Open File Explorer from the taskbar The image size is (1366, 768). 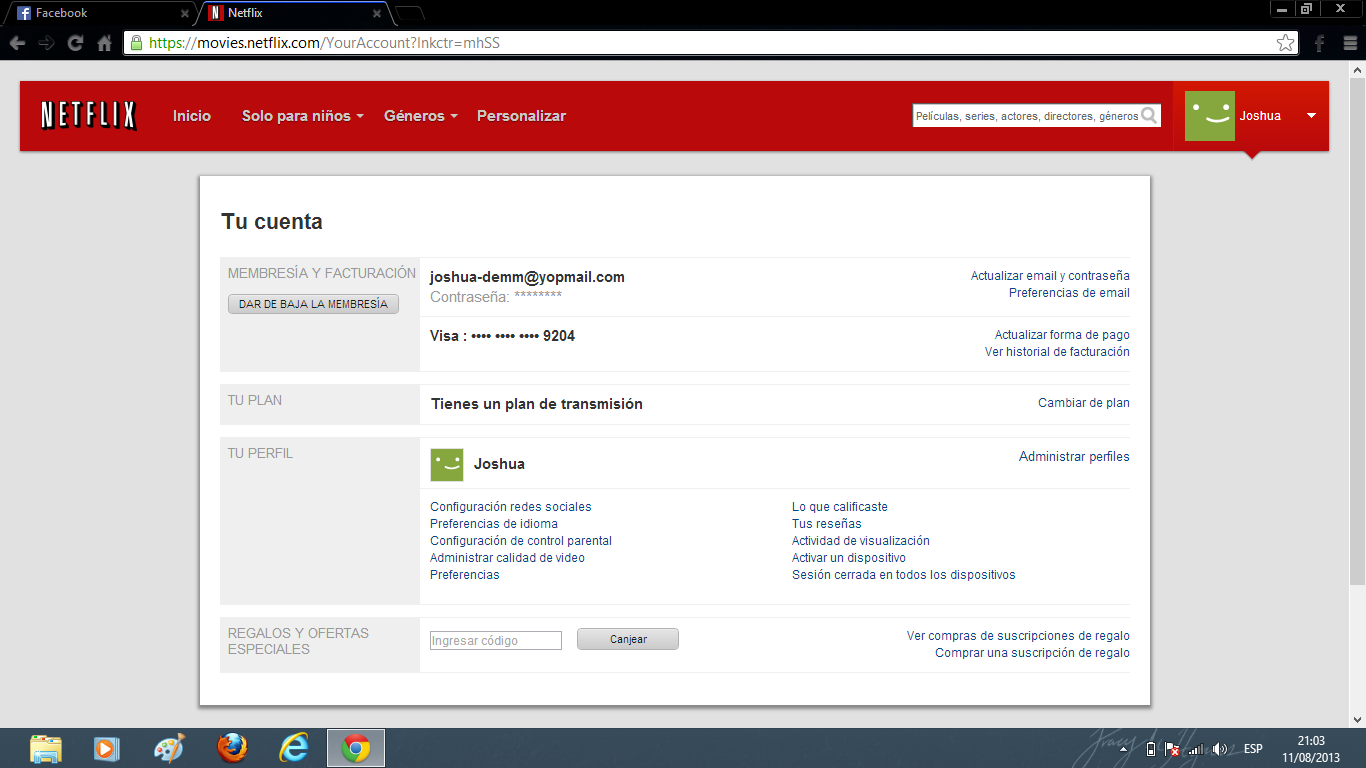coord(46,748)
